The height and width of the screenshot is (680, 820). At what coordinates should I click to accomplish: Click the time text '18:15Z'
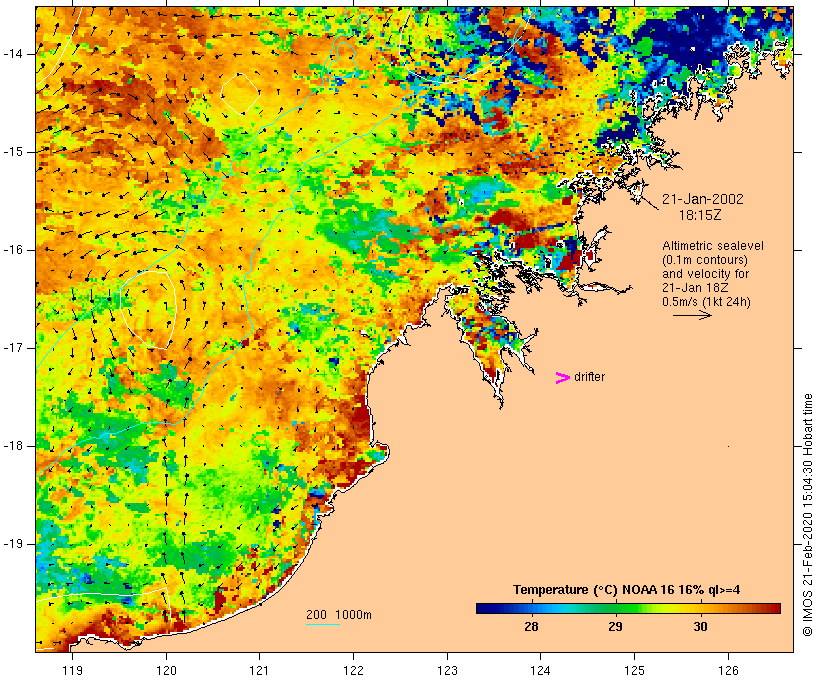[x=700, y=214]
